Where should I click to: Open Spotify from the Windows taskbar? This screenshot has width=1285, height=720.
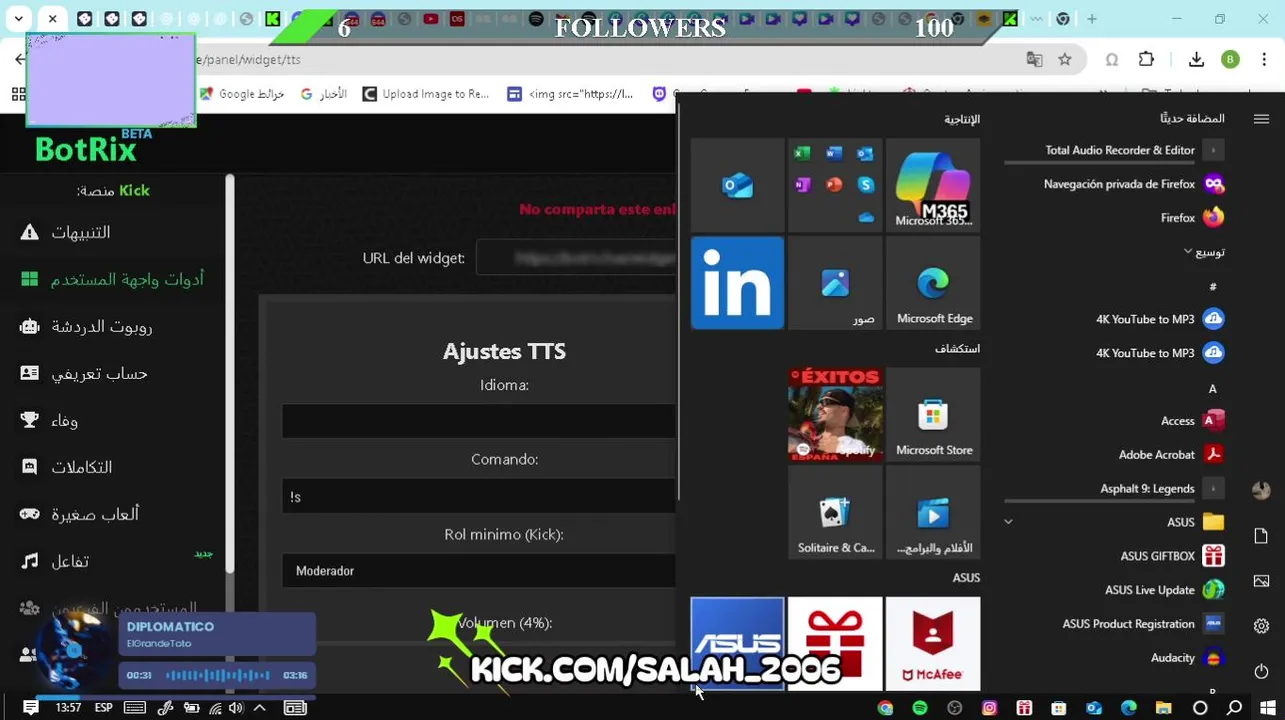coord(920,708)
